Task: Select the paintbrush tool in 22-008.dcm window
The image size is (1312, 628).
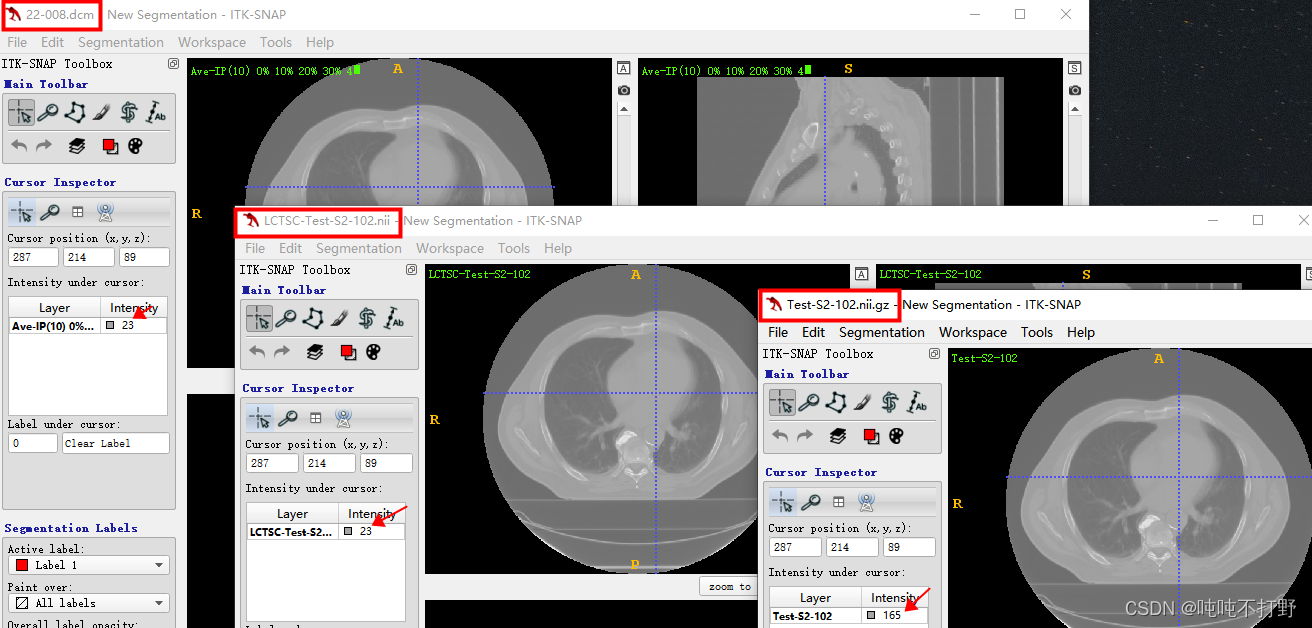Action: pos(102,112)
